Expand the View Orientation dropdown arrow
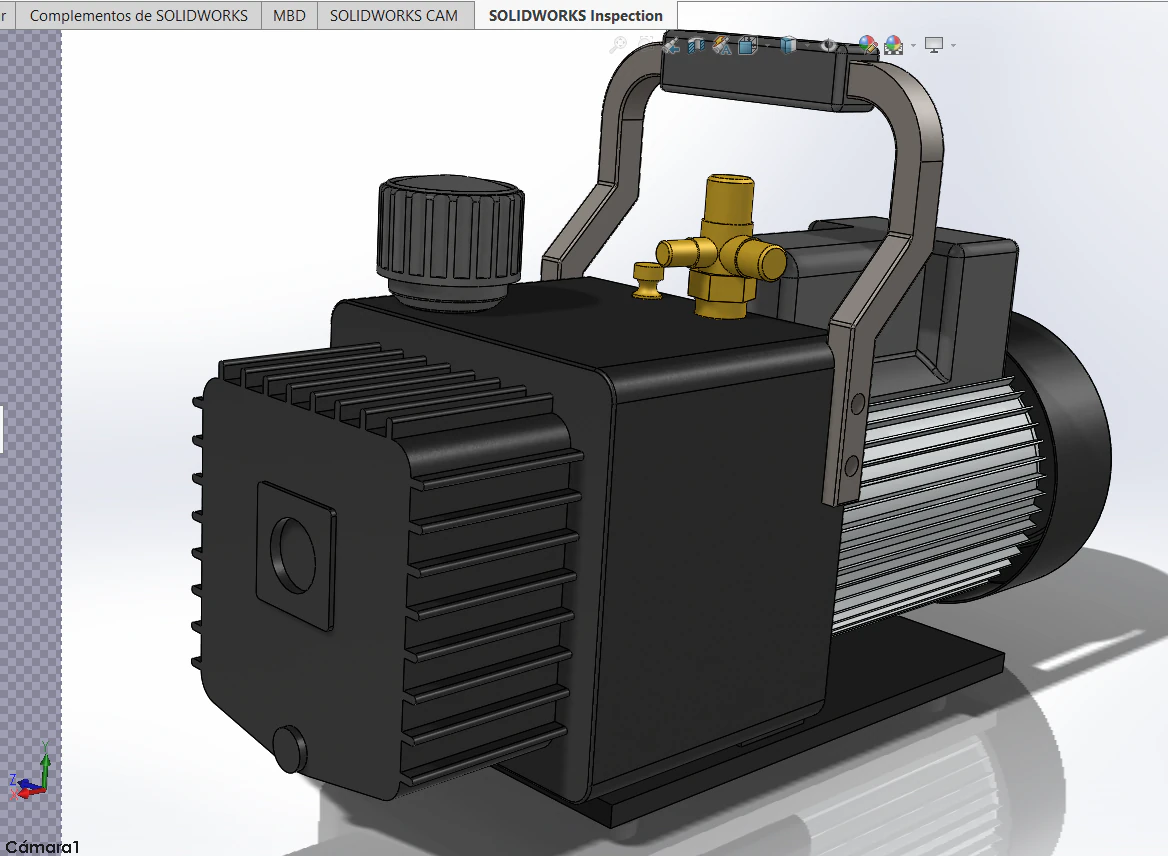Viewport: 1168px width, 856px height. pos(767,46)
